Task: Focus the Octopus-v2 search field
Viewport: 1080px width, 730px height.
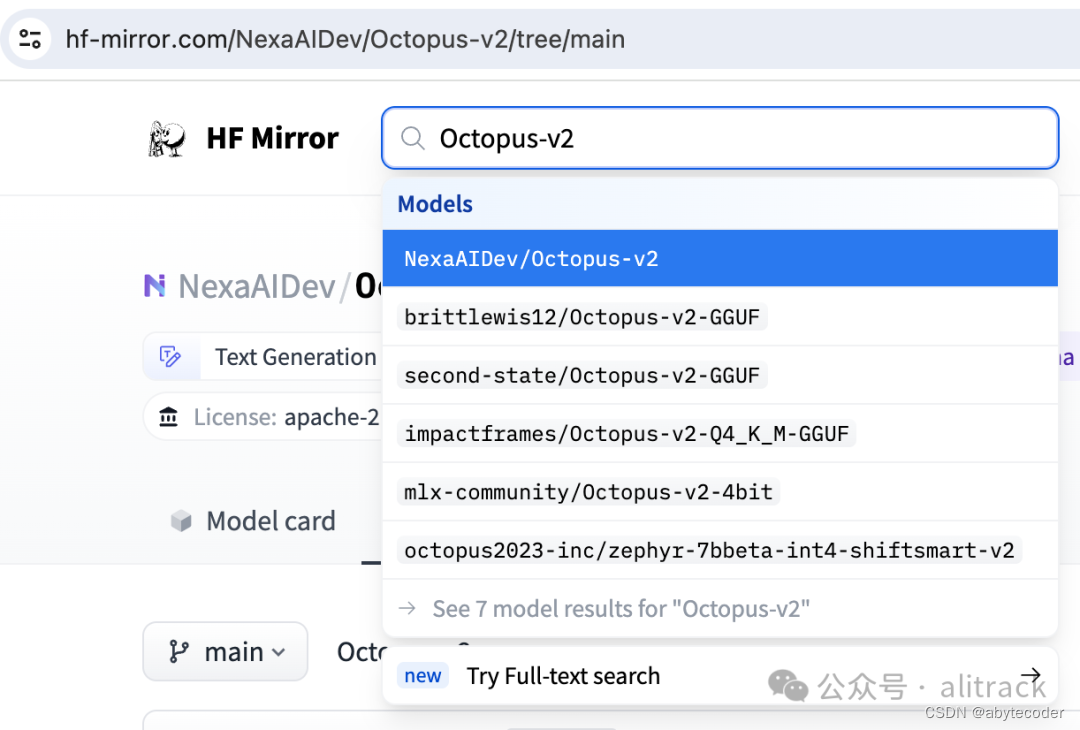Action: (x=720, y=138)
